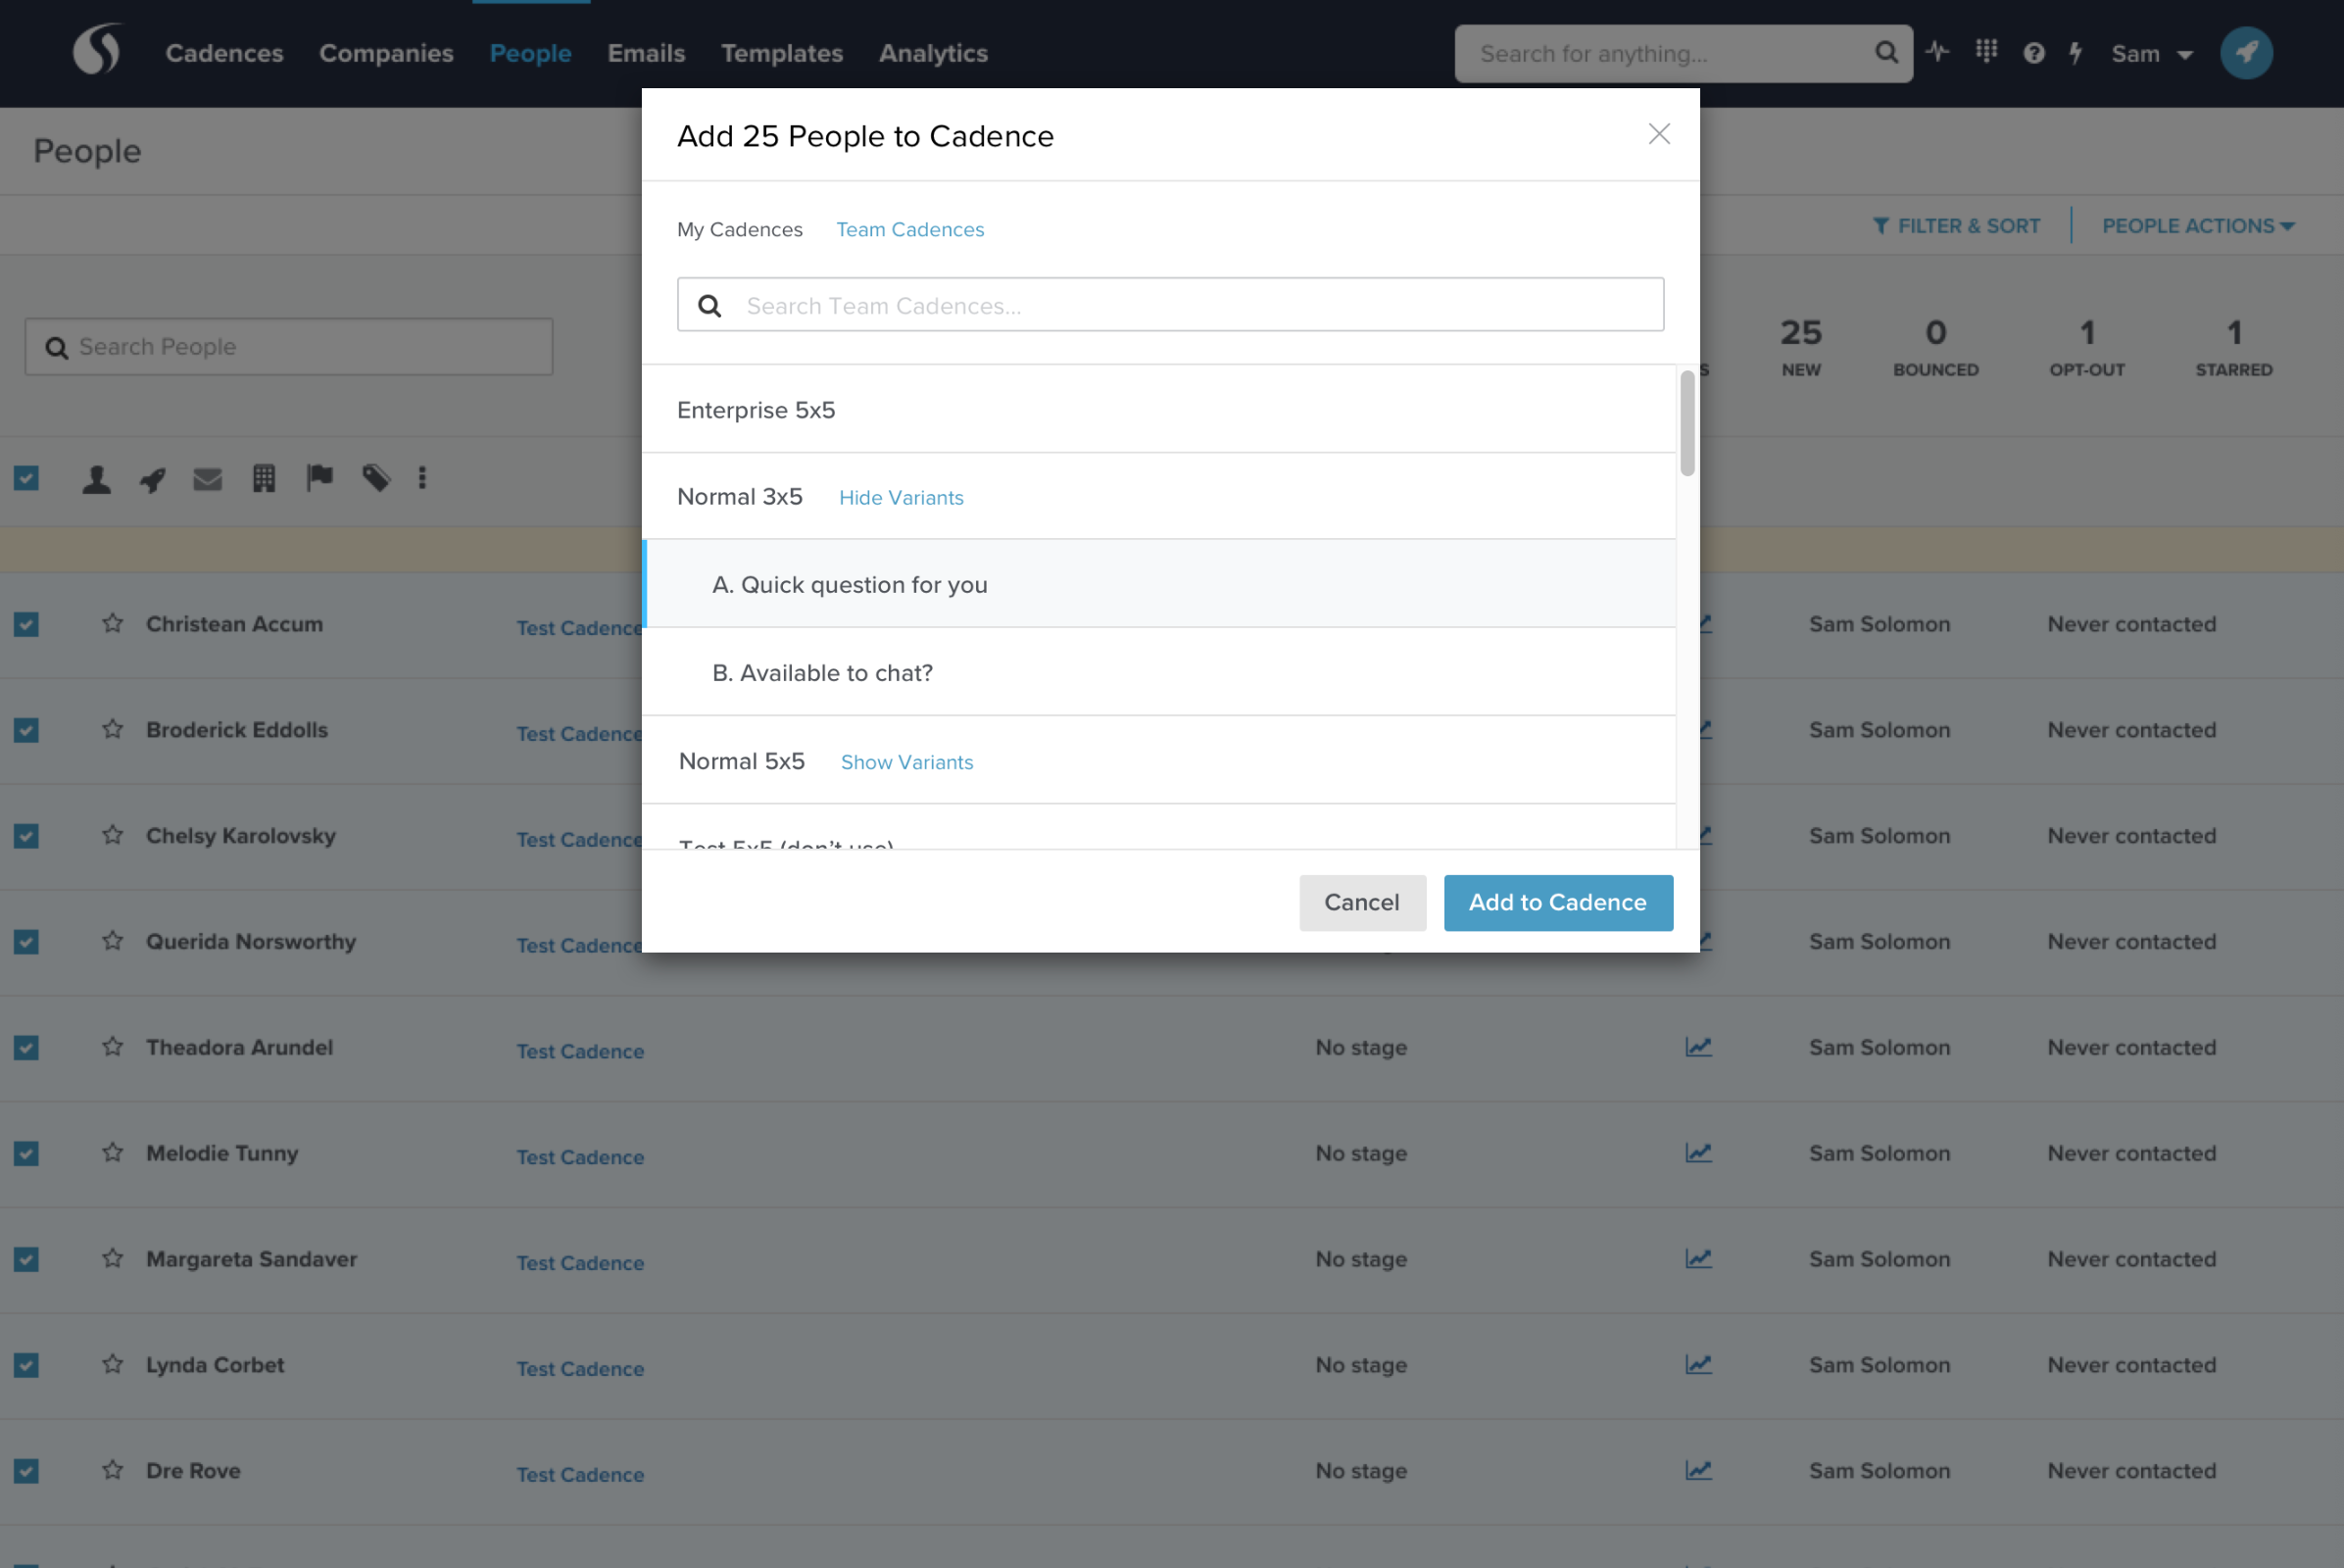Open the help question-mark icon
This screenshot has width=2344, height=1568.
pos(2033,52)
